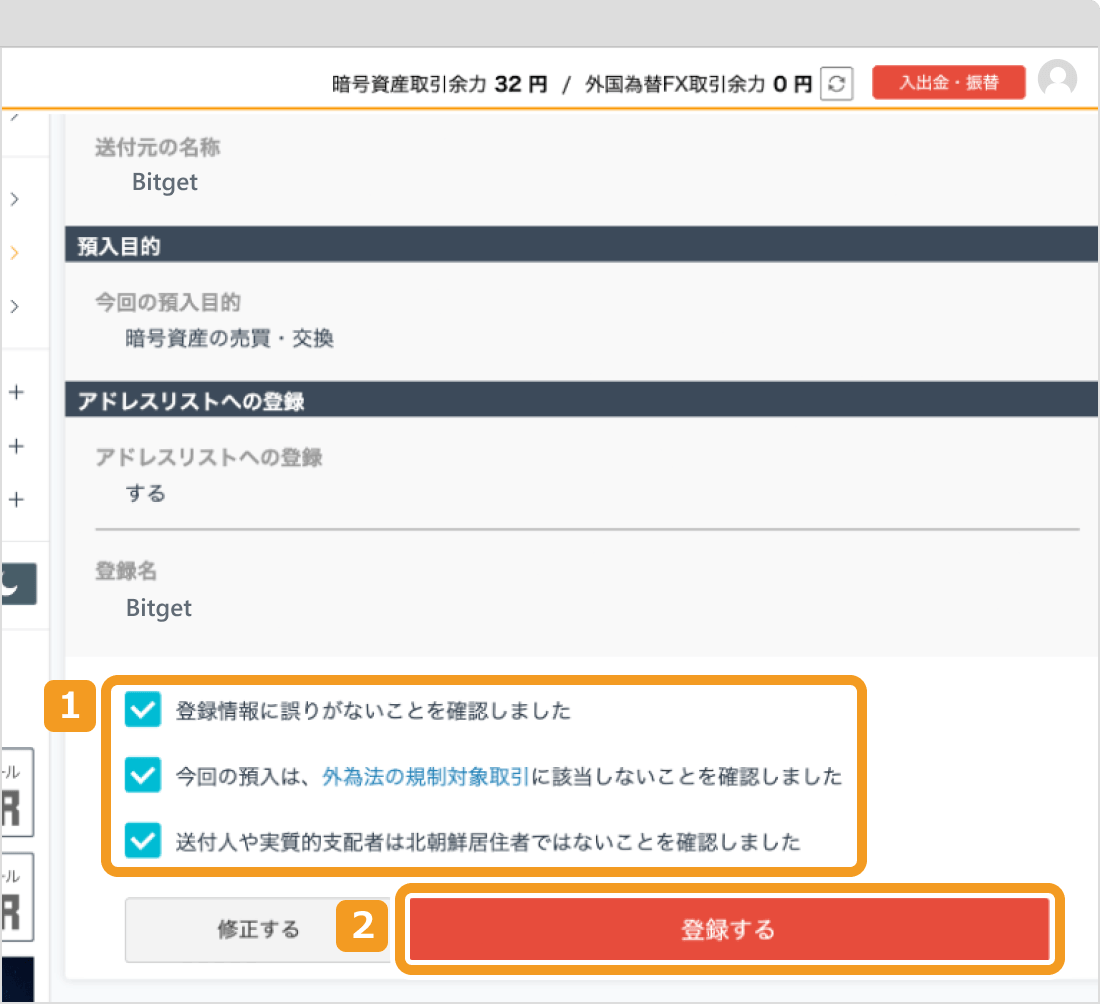Expand the first sidebar chevron item
Viewport: 1100px width, 1004px height.
13,199
